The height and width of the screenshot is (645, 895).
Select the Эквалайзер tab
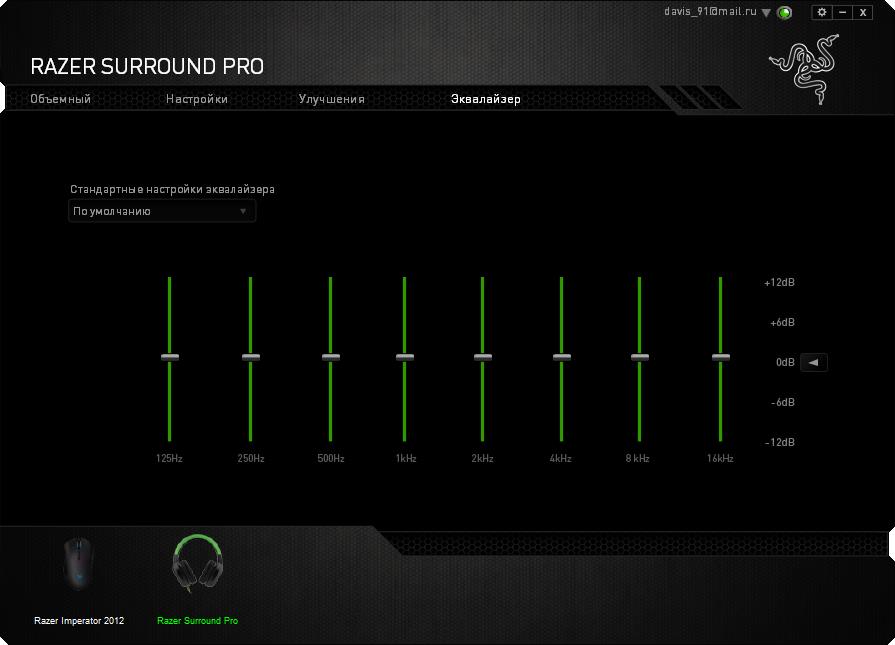(486, 99)
